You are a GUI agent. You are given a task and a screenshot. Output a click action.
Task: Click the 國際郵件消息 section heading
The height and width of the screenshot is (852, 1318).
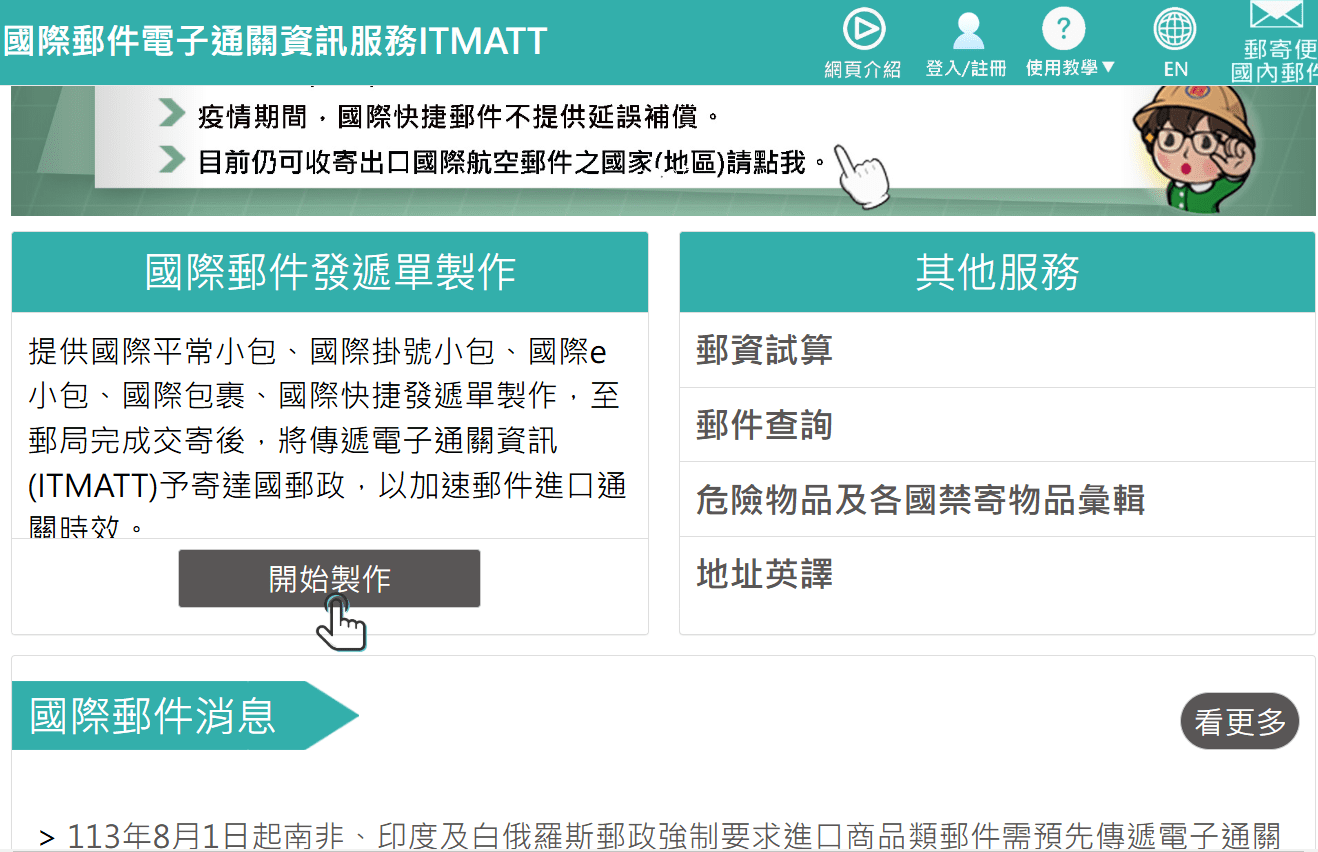153,716
